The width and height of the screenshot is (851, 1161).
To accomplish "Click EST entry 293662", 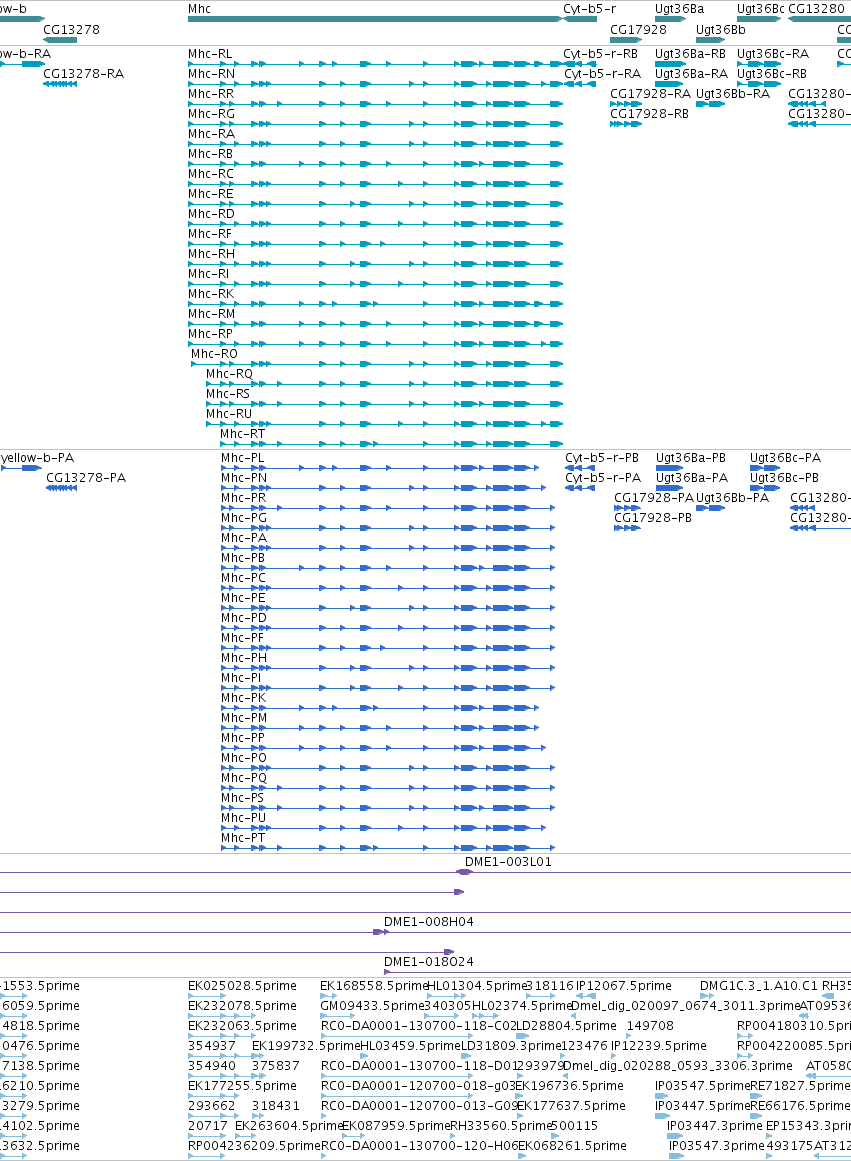I will tap(212, 1106).
